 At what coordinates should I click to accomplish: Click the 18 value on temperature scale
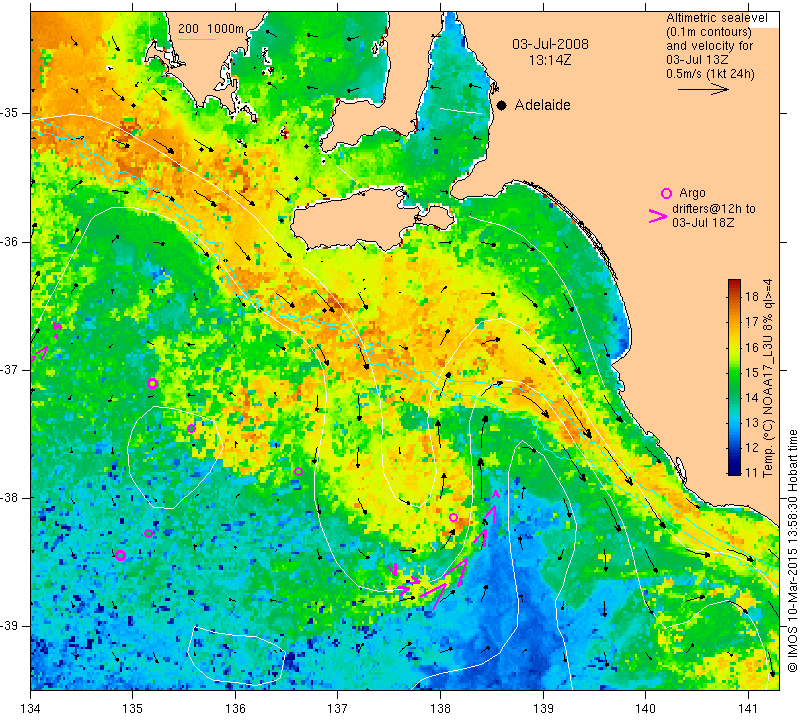click(x=752, y=296)
